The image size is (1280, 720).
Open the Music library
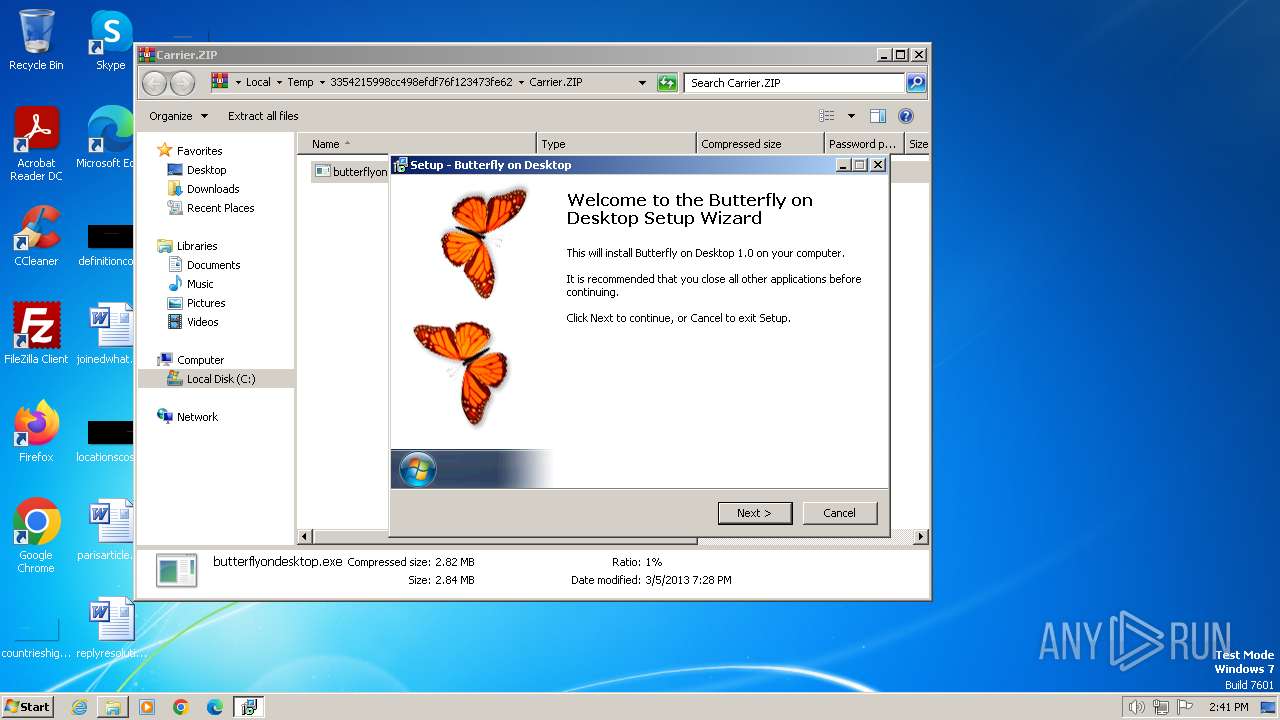(x=199, y=284)
